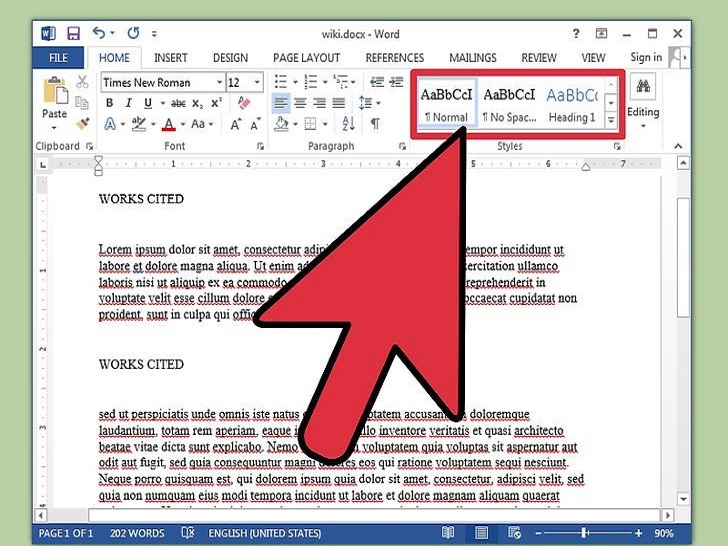This screenshot has width=728, height=546.
Task: Click the Save icon in title bar
Action: tap(73, 33)
